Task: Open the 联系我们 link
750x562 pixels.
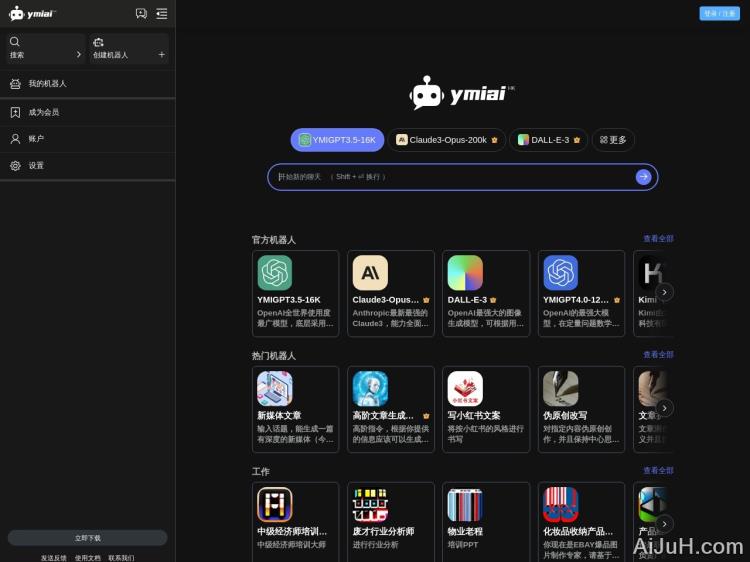Action: (121, 558)
